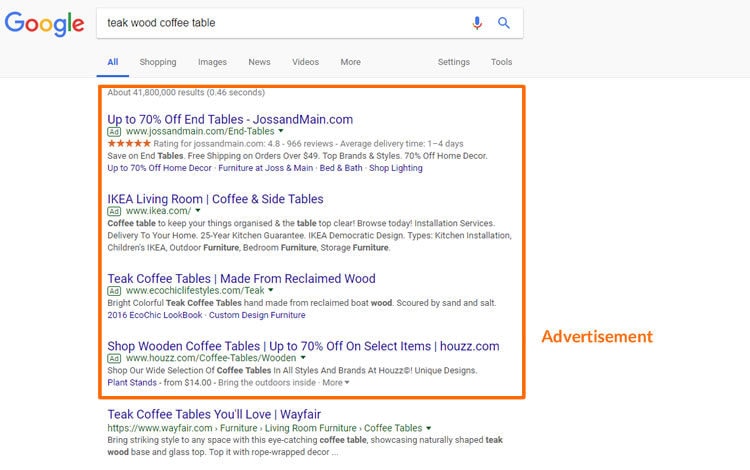The width and height of the screenshot is (750, 470).
Task: Open the search Tools
Action: point(501,62)
